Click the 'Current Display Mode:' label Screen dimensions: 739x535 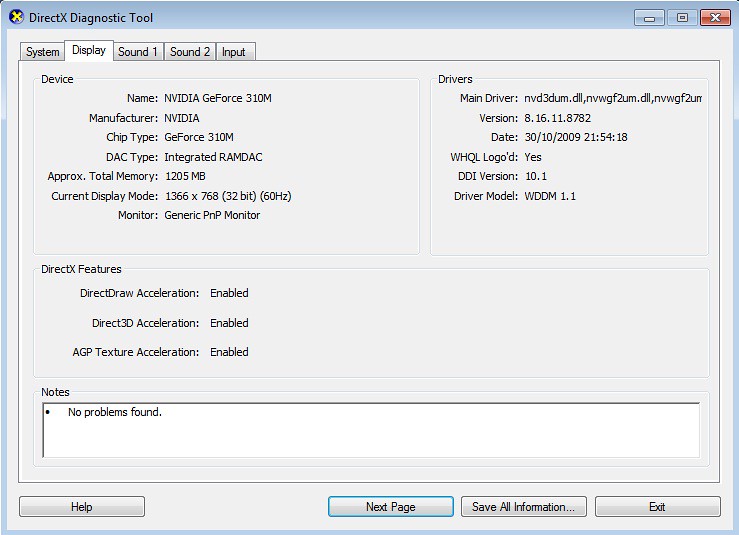tap(105, 196)
